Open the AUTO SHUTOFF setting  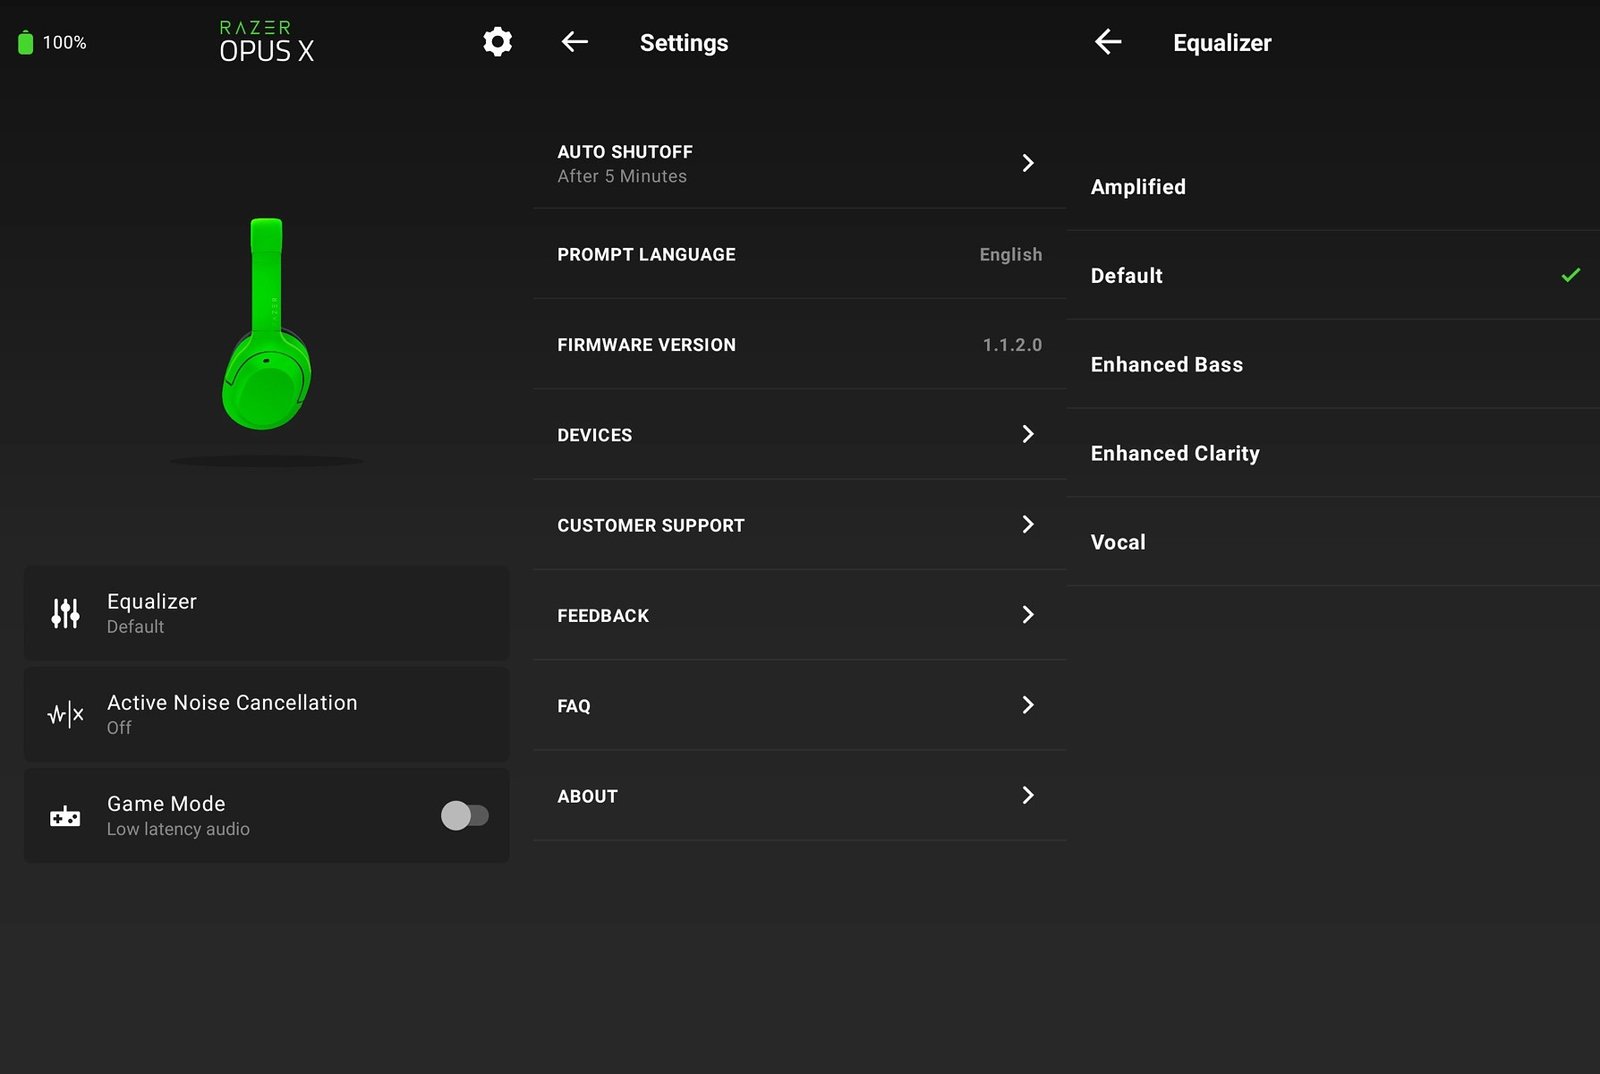(799, 163)
